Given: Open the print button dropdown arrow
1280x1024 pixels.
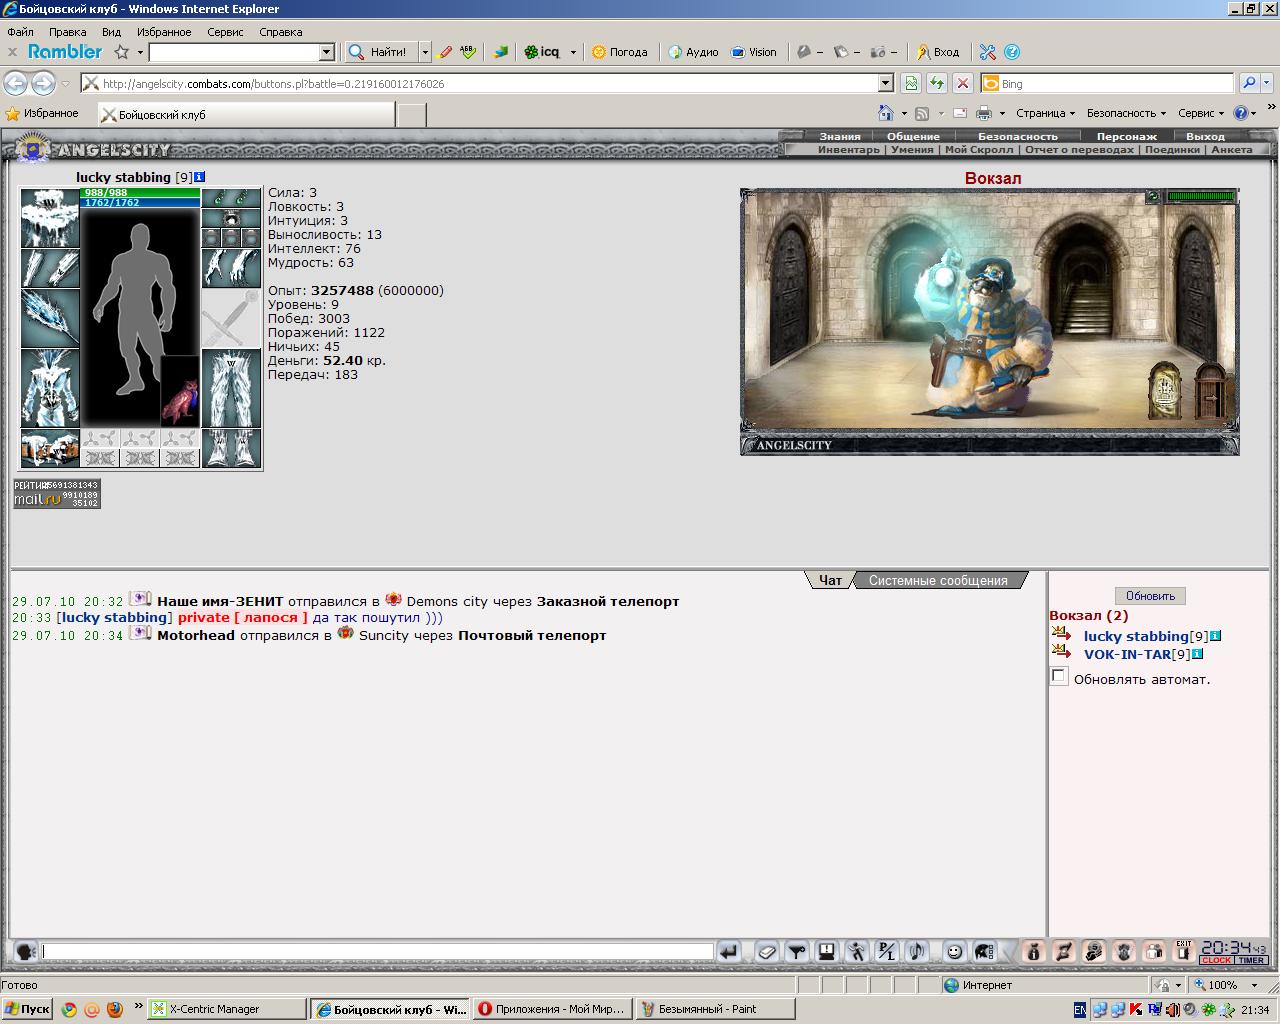Looking at the screenshot, I should (1004, 114).
